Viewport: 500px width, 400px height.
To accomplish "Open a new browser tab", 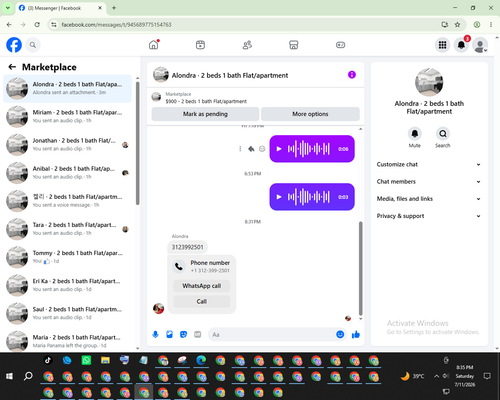I will coord(114,8).
